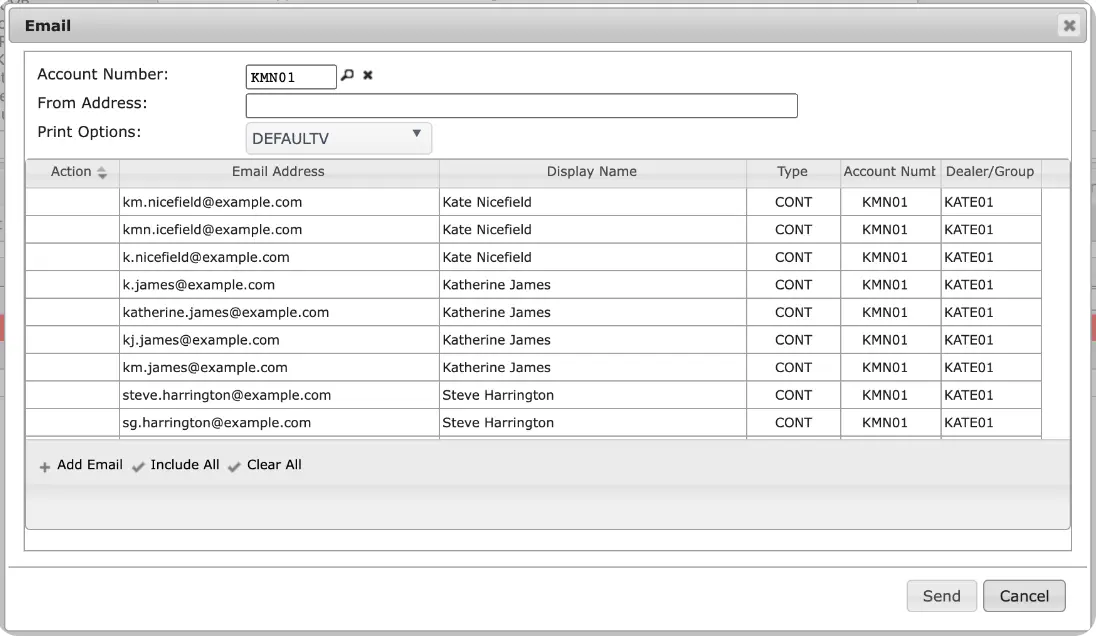Open the Print Options DEFAULTV dropdown
Image resolution: width=1096 pixels, height=636 pixels.
point(338,138)
